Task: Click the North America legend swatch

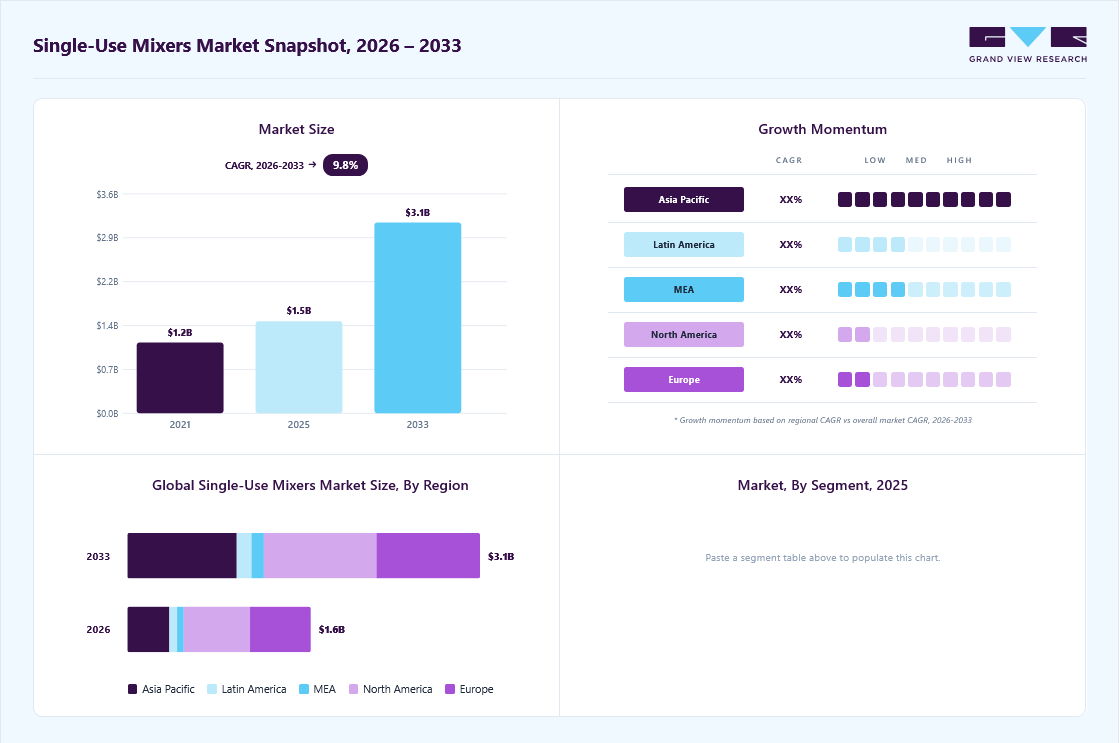Action: (354, 689)
